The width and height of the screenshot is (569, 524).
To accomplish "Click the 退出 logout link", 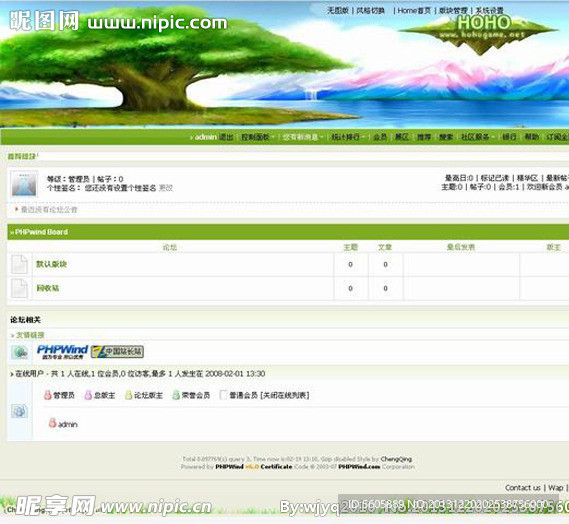I will click(x=226, y=137).
